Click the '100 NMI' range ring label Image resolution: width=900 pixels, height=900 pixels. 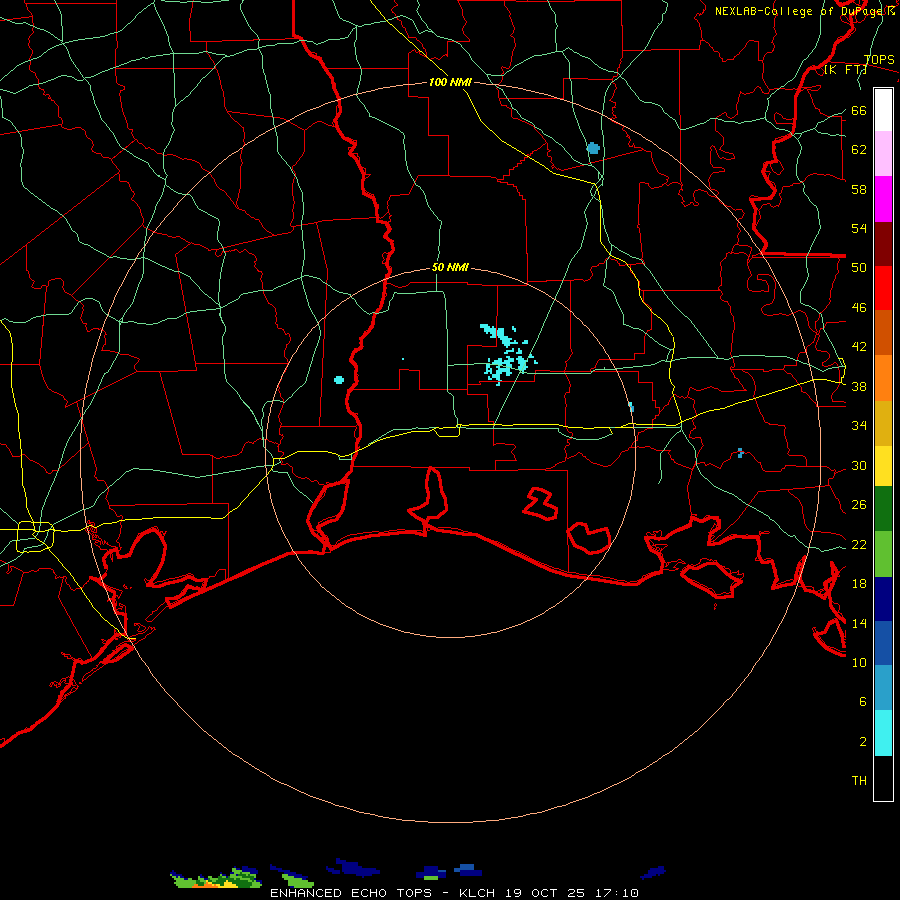click(x=450, y=83)
